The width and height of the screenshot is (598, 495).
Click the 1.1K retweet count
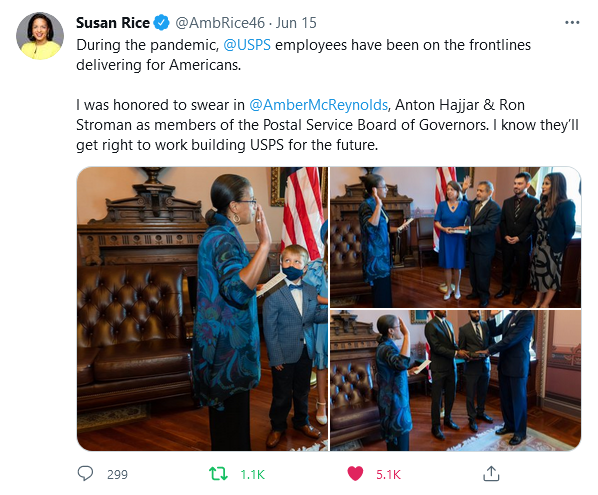tap(252, 474)
